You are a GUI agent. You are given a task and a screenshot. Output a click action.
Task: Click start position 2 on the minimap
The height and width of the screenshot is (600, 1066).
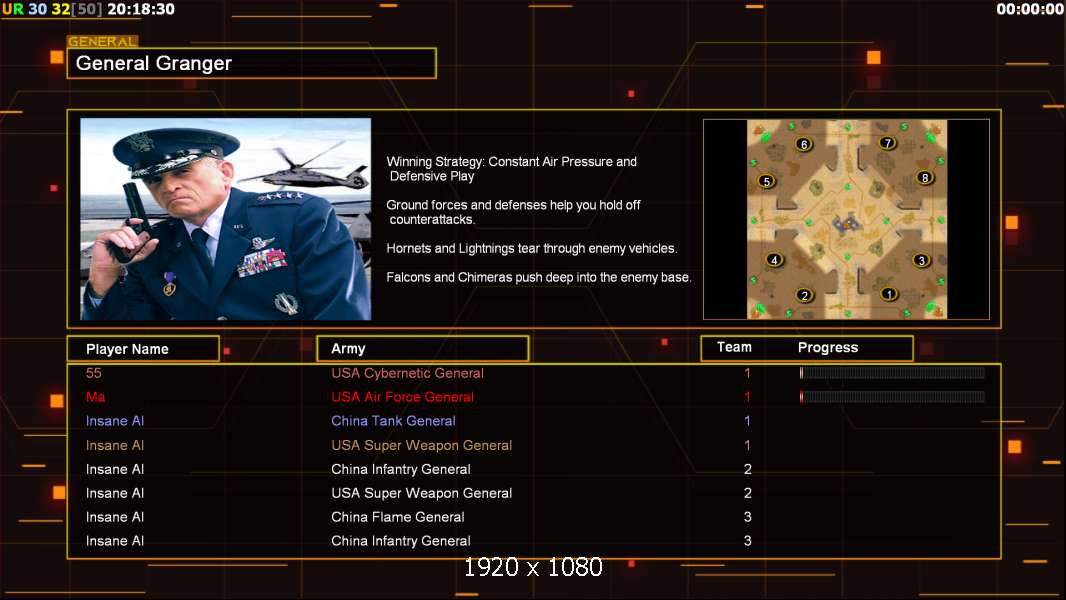click(x=805, y=296)
